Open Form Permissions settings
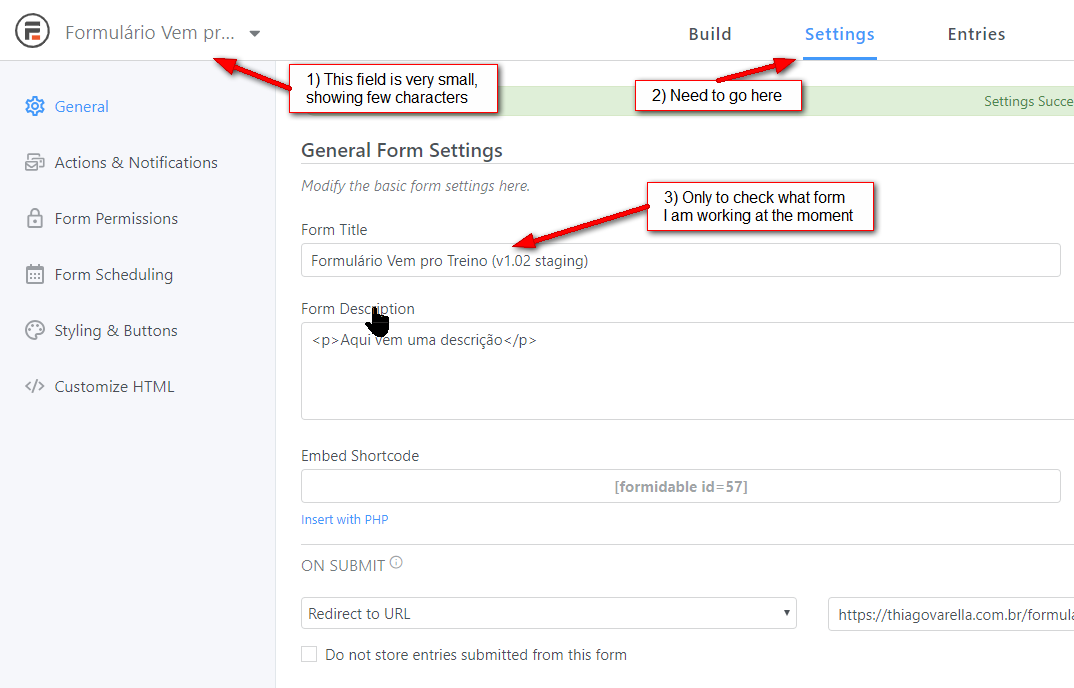The height and width of the screenshot is (688, 1074). pos(116,219)
